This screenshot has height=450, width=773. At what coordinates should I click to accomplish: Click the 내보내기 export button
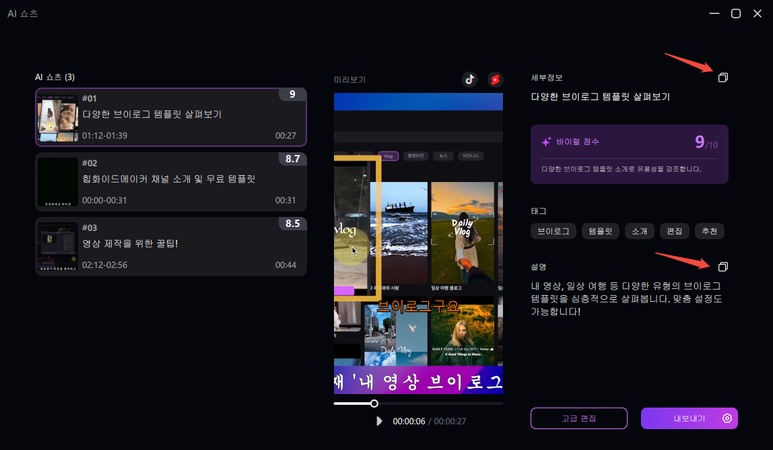pyautogui.click(x=689, y=418)
